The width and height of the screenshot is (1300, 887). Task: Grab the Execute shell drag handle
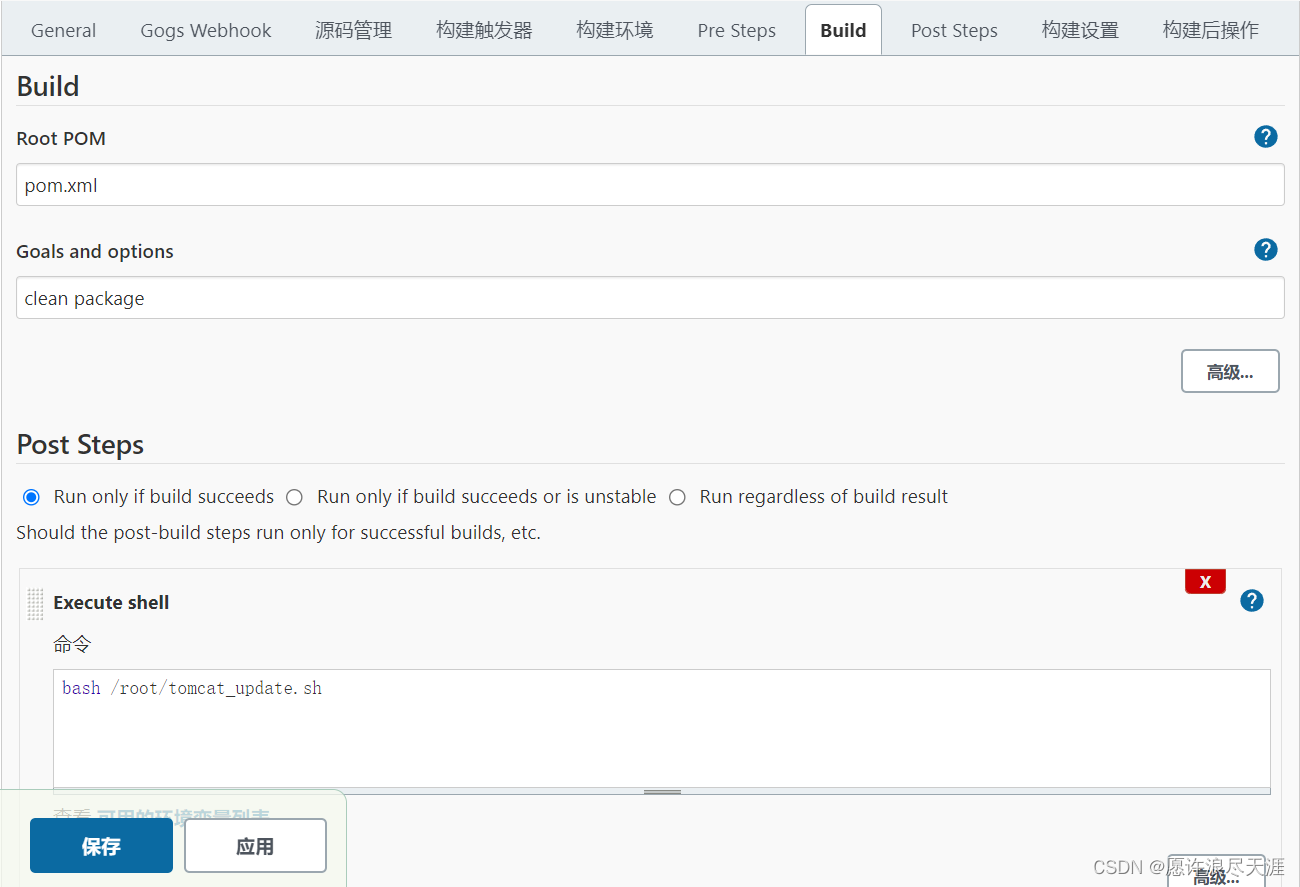click(35, 603)
